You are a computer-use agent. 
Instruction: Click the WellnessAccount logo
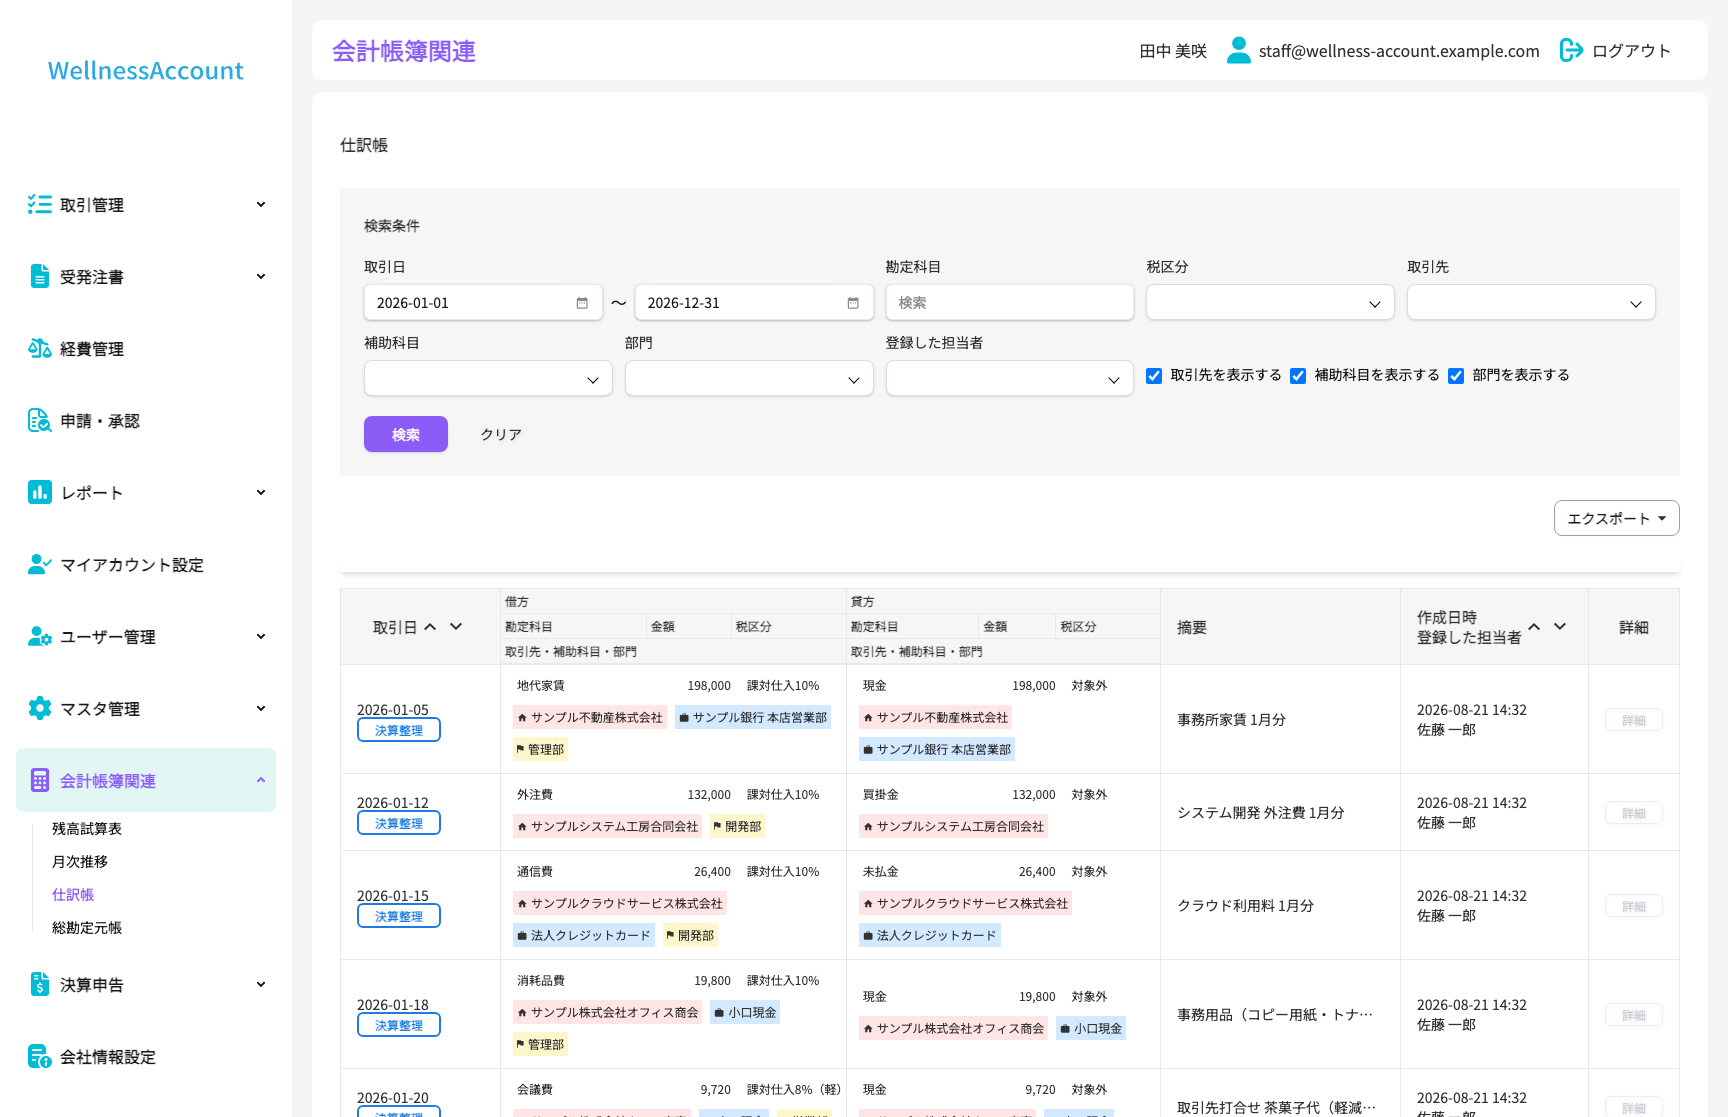pyautogui.click(x=146, y=71)
